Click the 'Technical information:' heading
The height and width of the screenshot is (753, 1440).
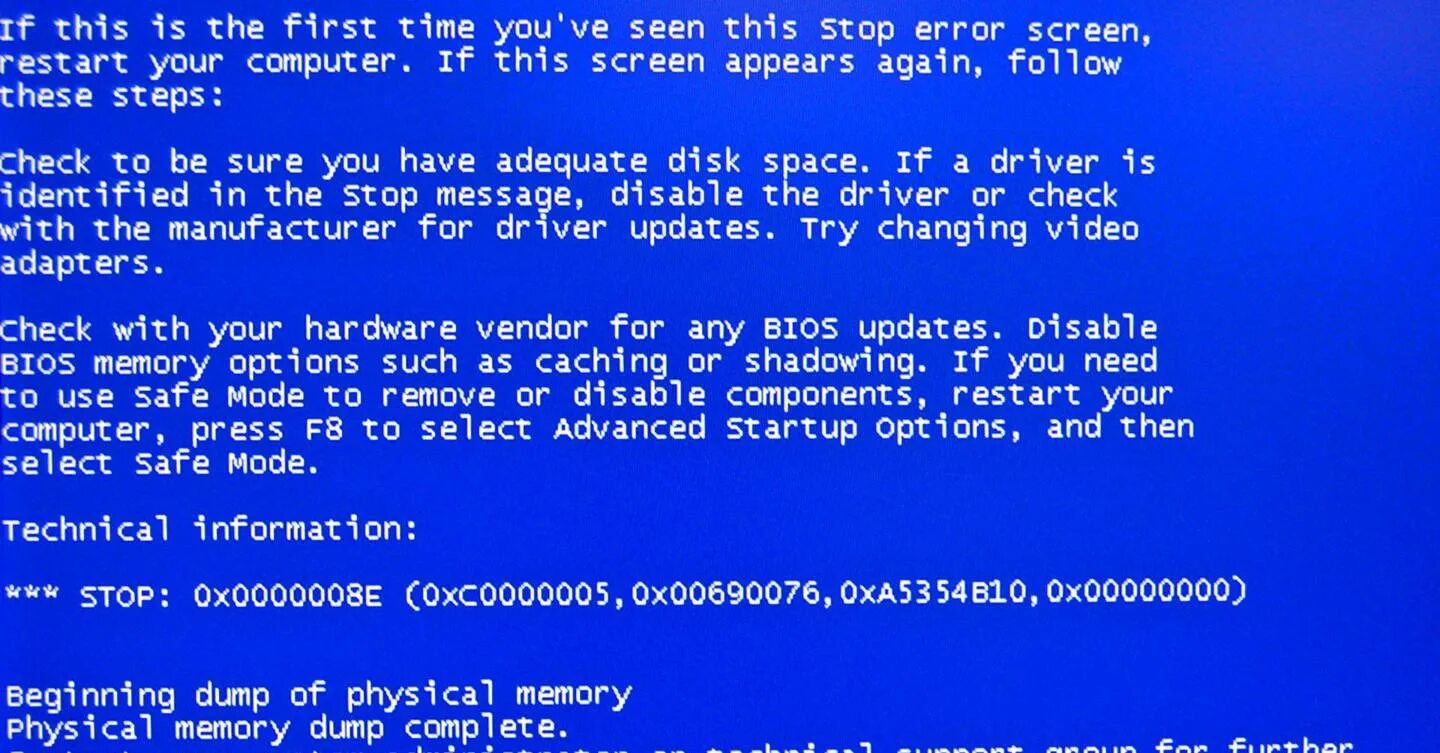(x=209, y=529)
